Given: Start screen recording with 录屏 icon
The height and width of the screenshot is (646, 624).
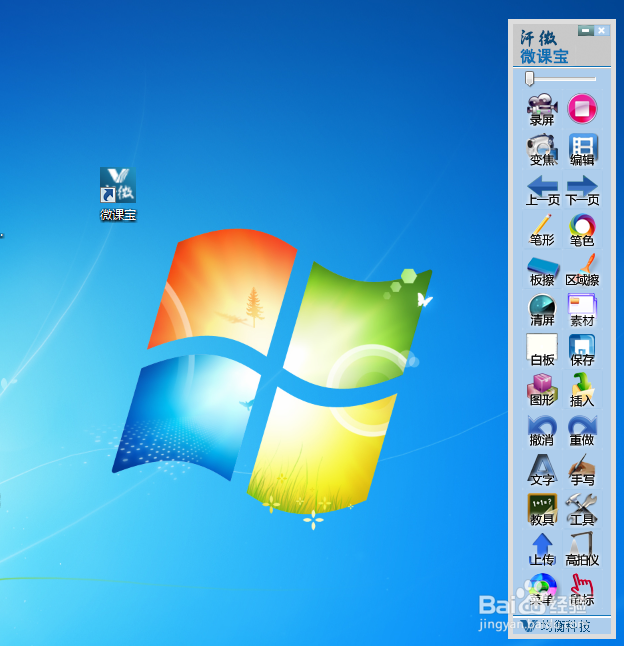Looking at the screenshot, I should [x=542, y=109].
